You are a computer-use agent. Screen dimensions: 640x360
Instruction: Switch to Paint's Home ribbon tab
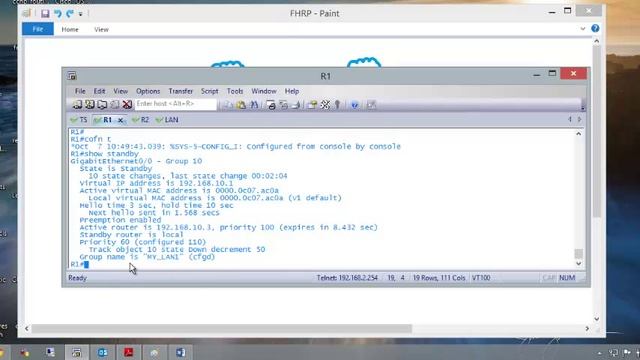(70, 29)
